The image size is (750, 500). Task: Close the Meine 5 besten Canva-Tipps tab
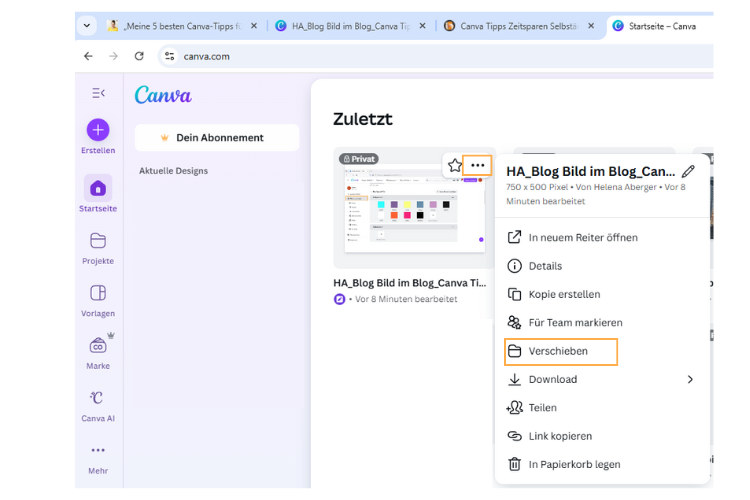pyautogui.click(x=254, y=26)
